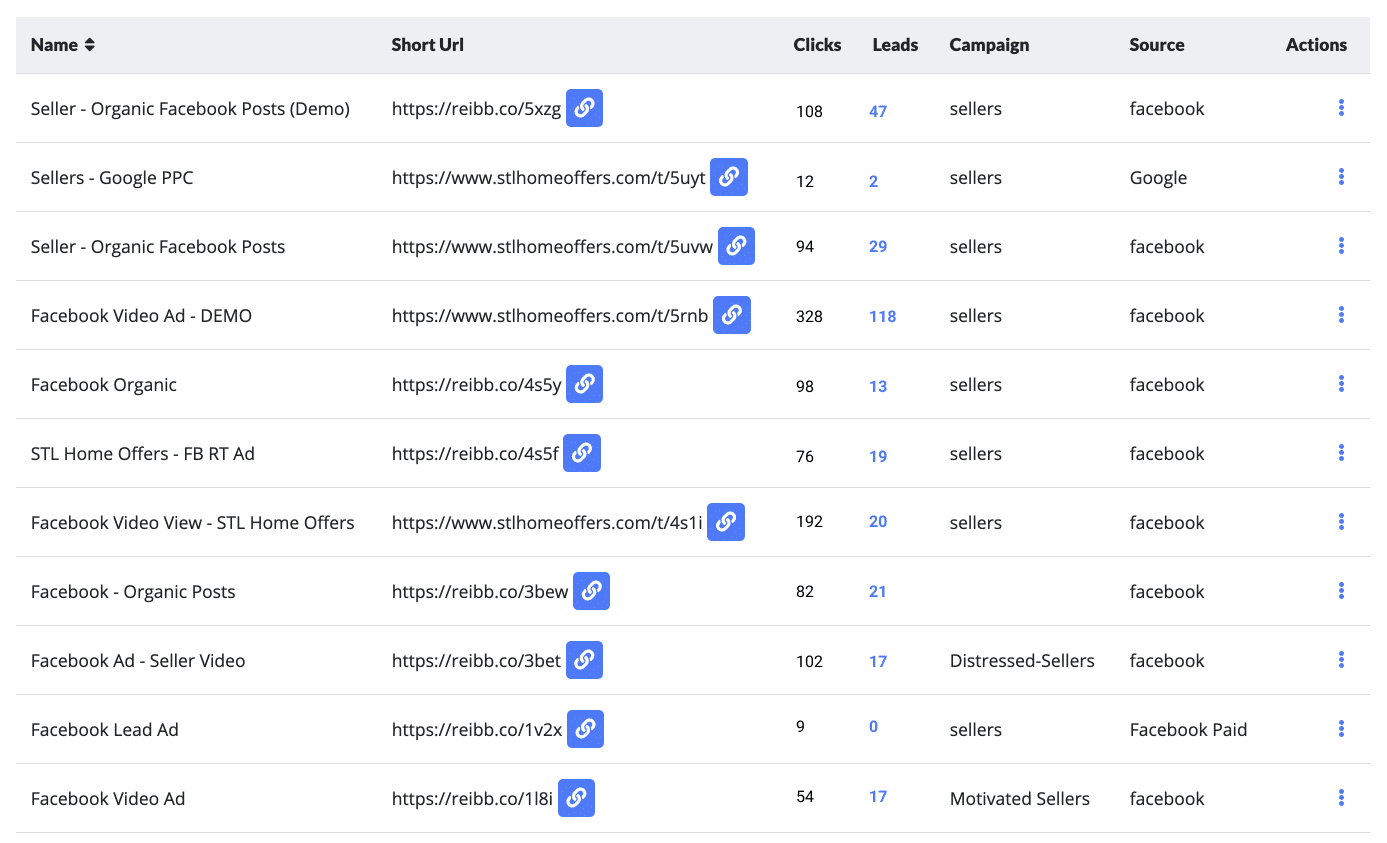Click the Source column header

coord(1157,45)
